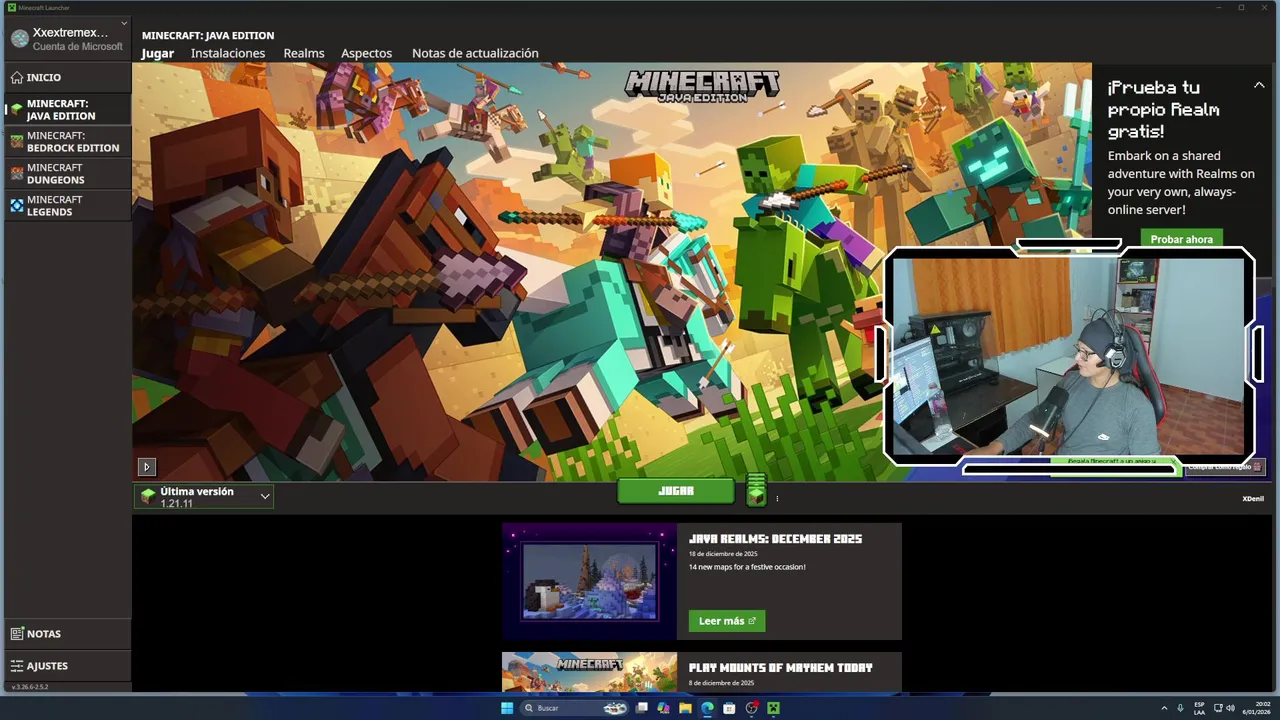Screen dimensions: 1280x720
Task: Open Task View on the taskbar
Action: click(x=641, y=708)
